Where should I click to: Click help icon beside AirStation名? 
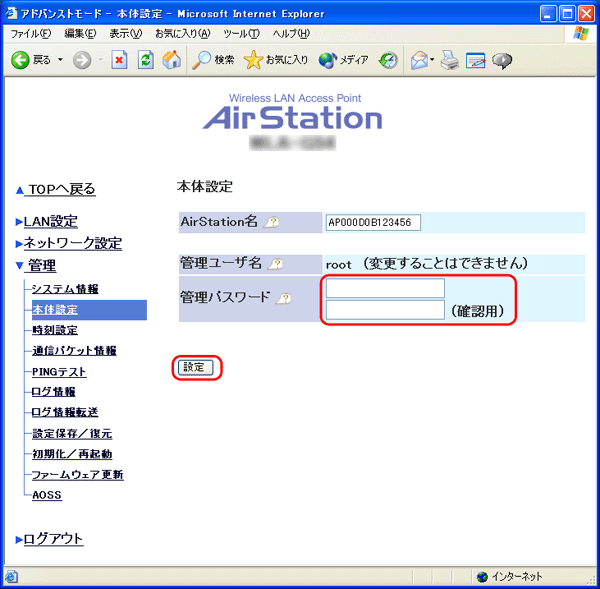(x=271, y=222)
